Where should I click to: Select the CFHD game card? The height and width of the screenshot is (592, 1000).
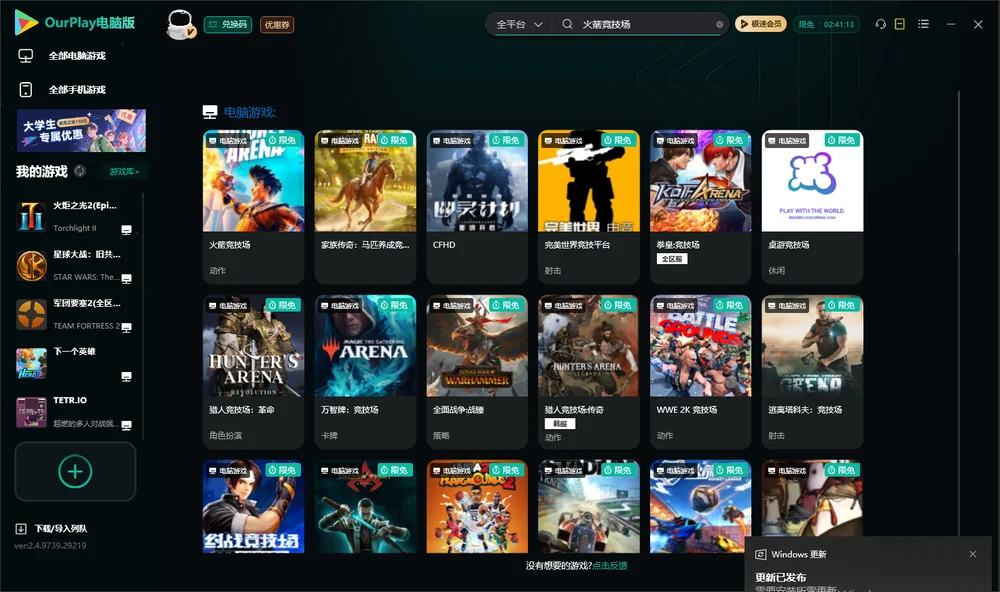coord(477,207)
